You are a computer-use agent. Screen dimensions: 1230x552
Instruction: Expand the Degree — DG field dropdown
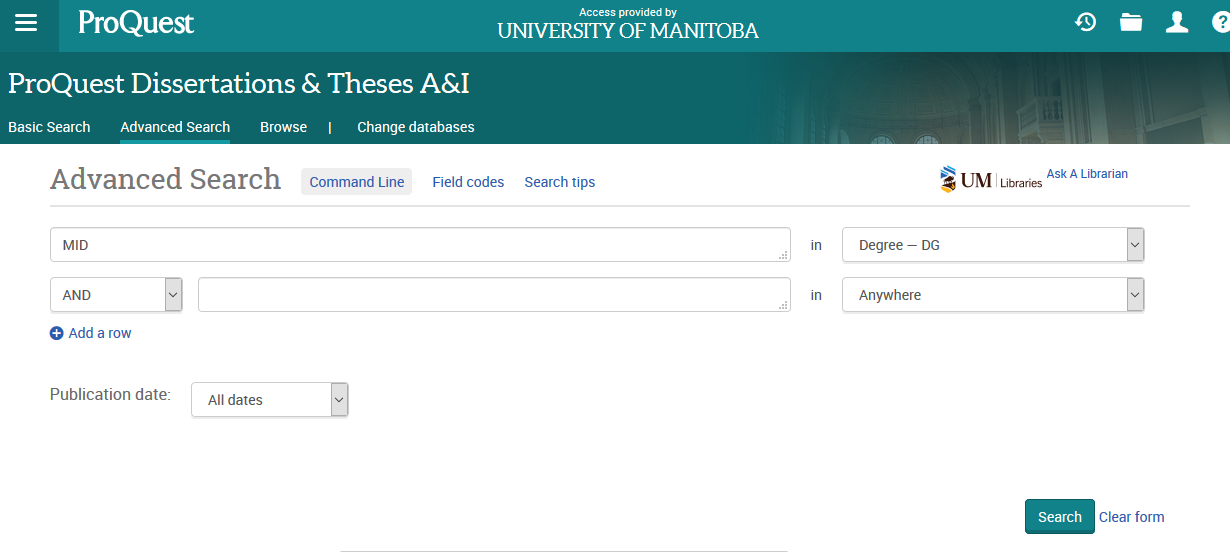click(x=993, y=245)
